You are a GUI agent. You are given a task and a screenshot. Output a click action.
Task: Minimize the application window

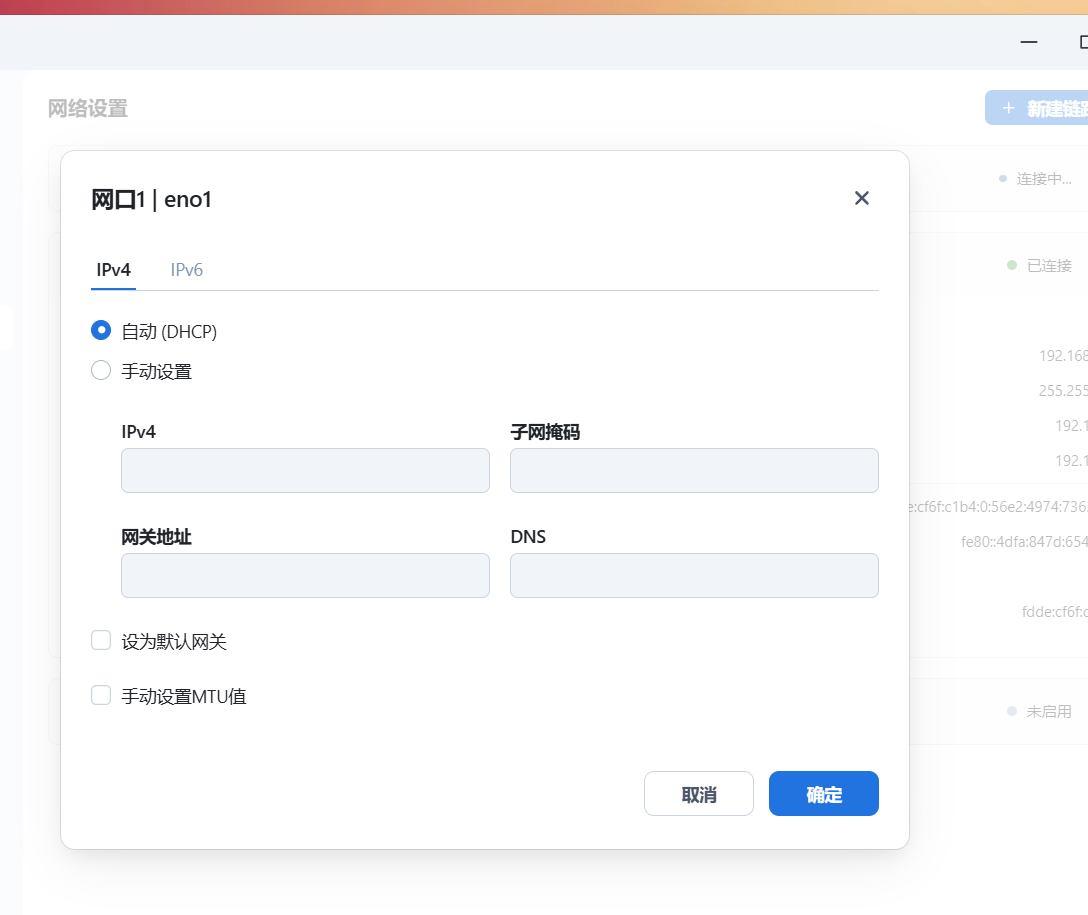click(1028, 42)
